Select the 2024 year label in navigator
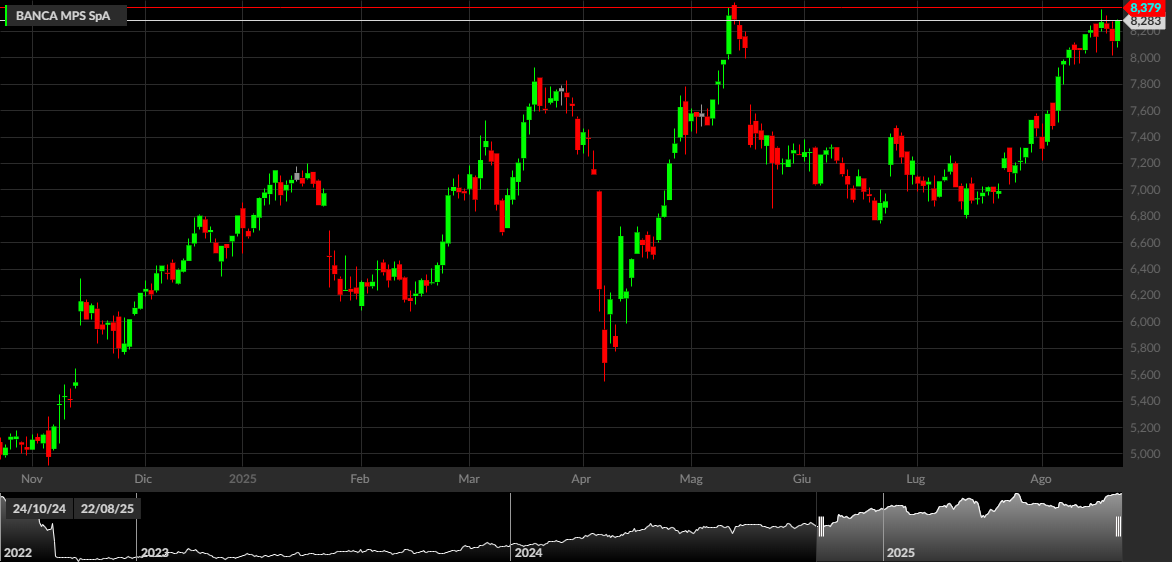Screen dimensions: 1172x562 click(x=528, y=553)
